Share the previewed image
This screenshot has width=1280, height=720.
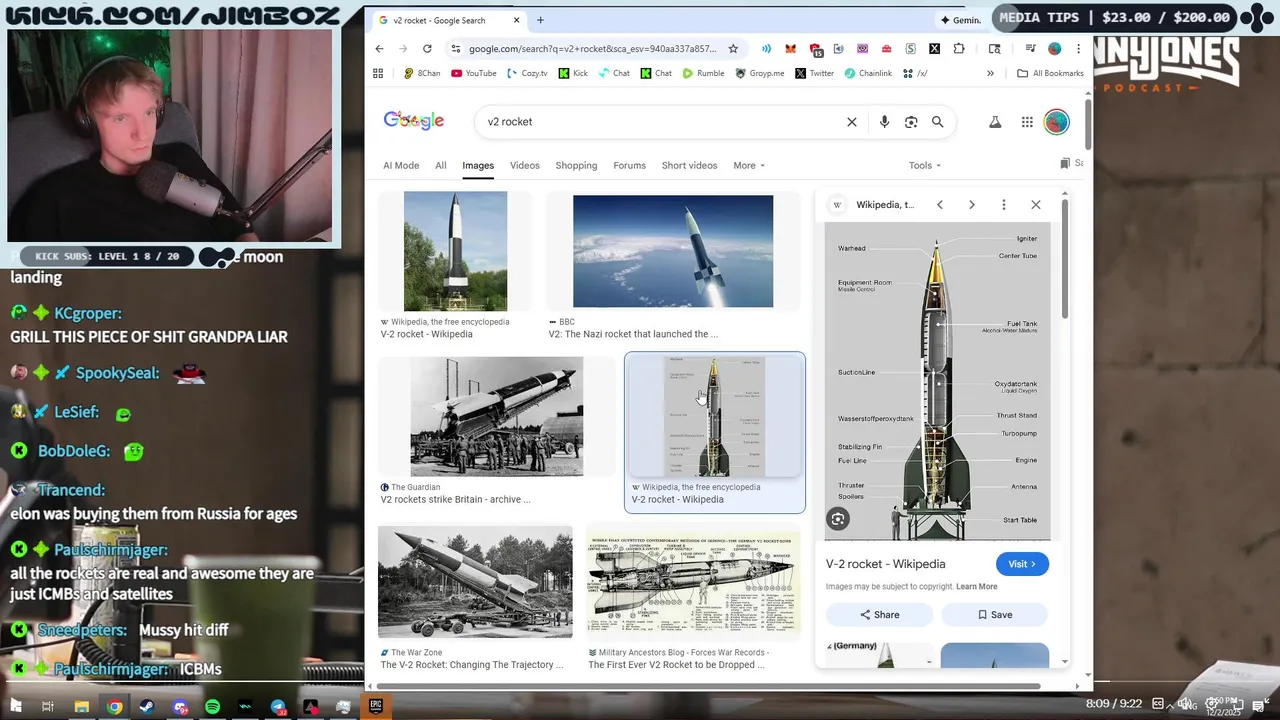[x=879, y=614]
